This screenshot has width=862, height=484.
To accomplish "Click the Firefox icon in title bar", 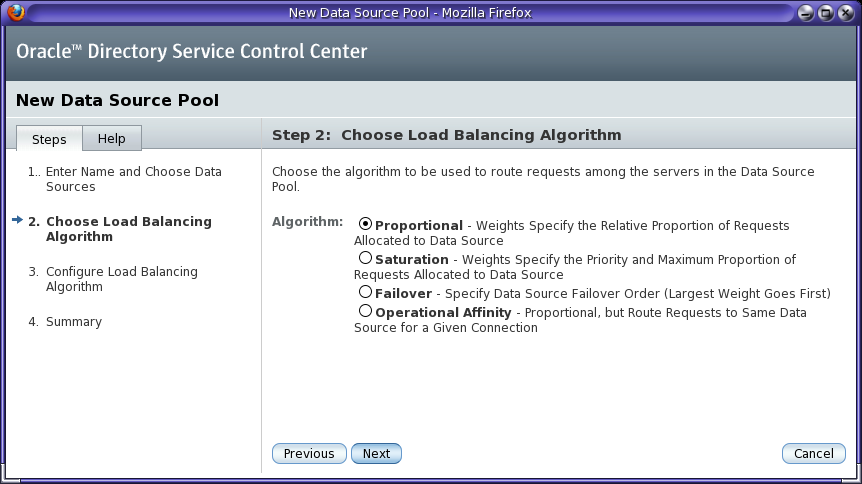I will (16, 12).
